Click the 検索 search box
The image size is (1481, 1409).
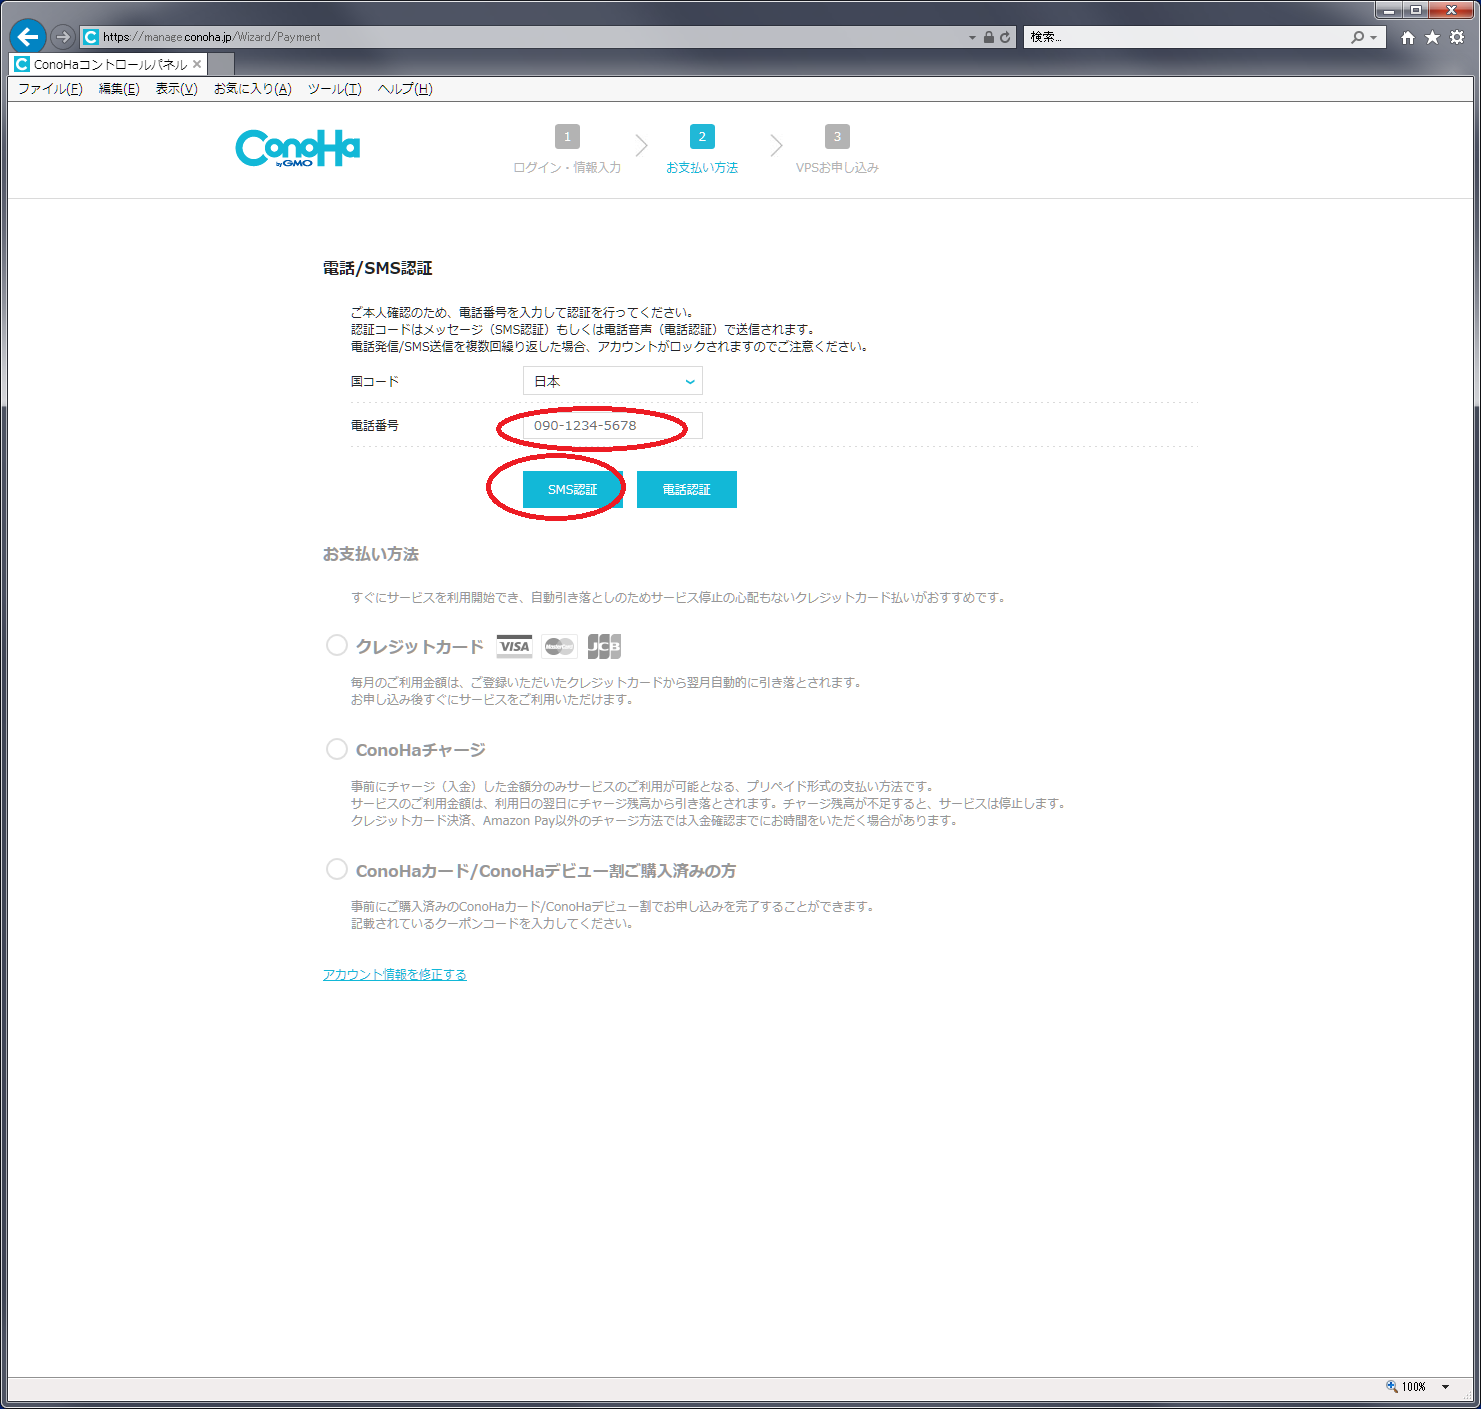[x=1185, y=37]
